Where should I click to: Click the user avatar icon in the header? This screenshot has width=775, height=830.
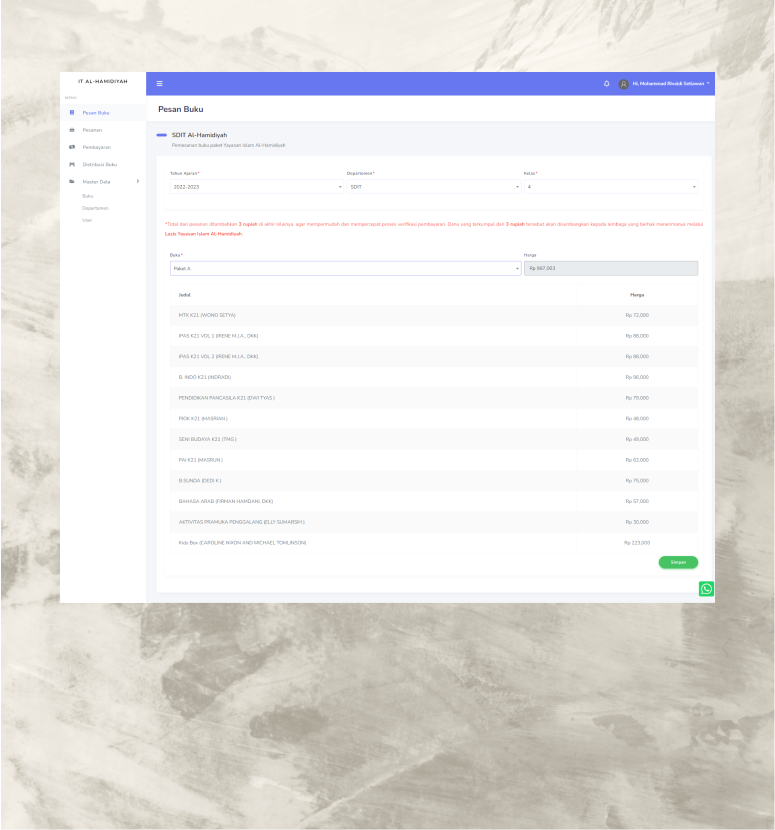coord(624,83)
